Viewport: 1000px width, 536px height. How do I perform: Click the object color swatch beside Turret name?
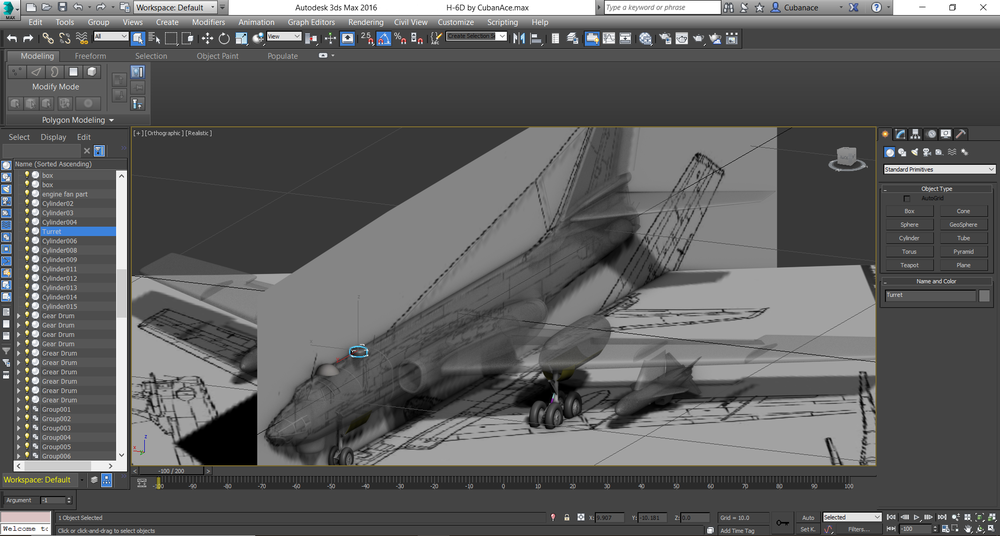coord(985,296)
